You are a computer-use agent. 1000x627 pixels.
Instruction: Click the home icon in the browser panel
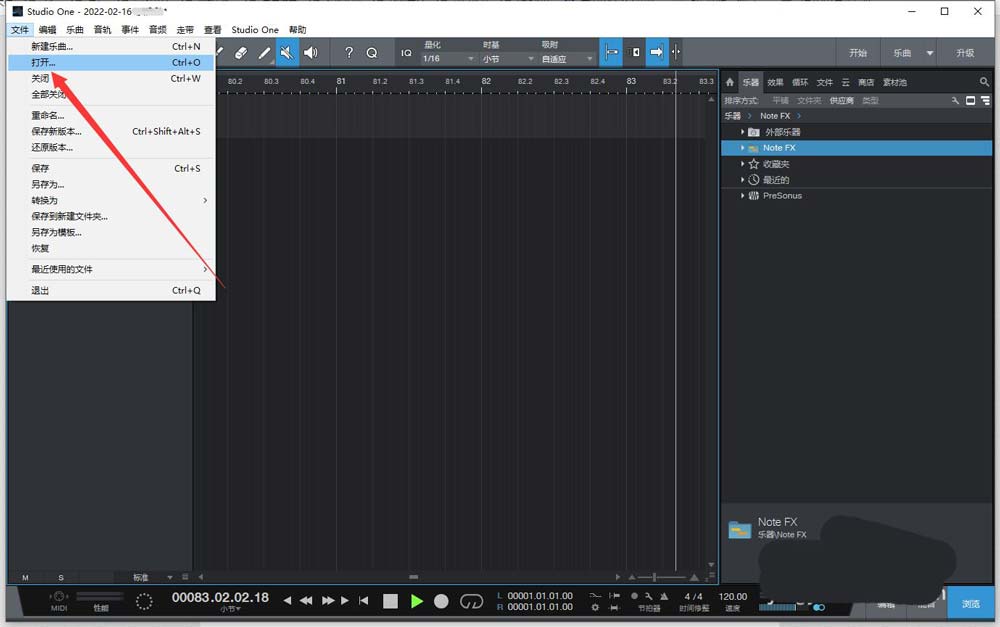[x=729, y=82]
